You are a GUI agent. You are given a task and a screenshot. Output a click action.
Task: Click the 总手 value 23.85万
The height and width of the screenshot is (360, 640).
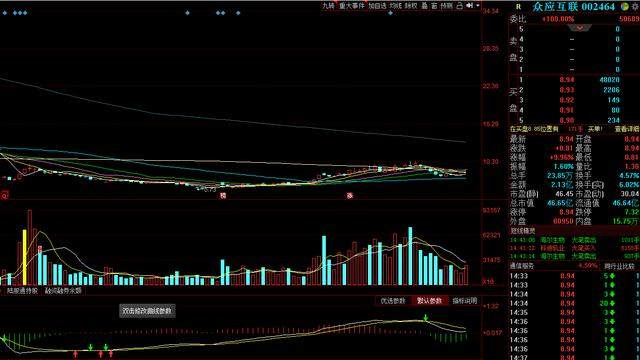(559, 176)
